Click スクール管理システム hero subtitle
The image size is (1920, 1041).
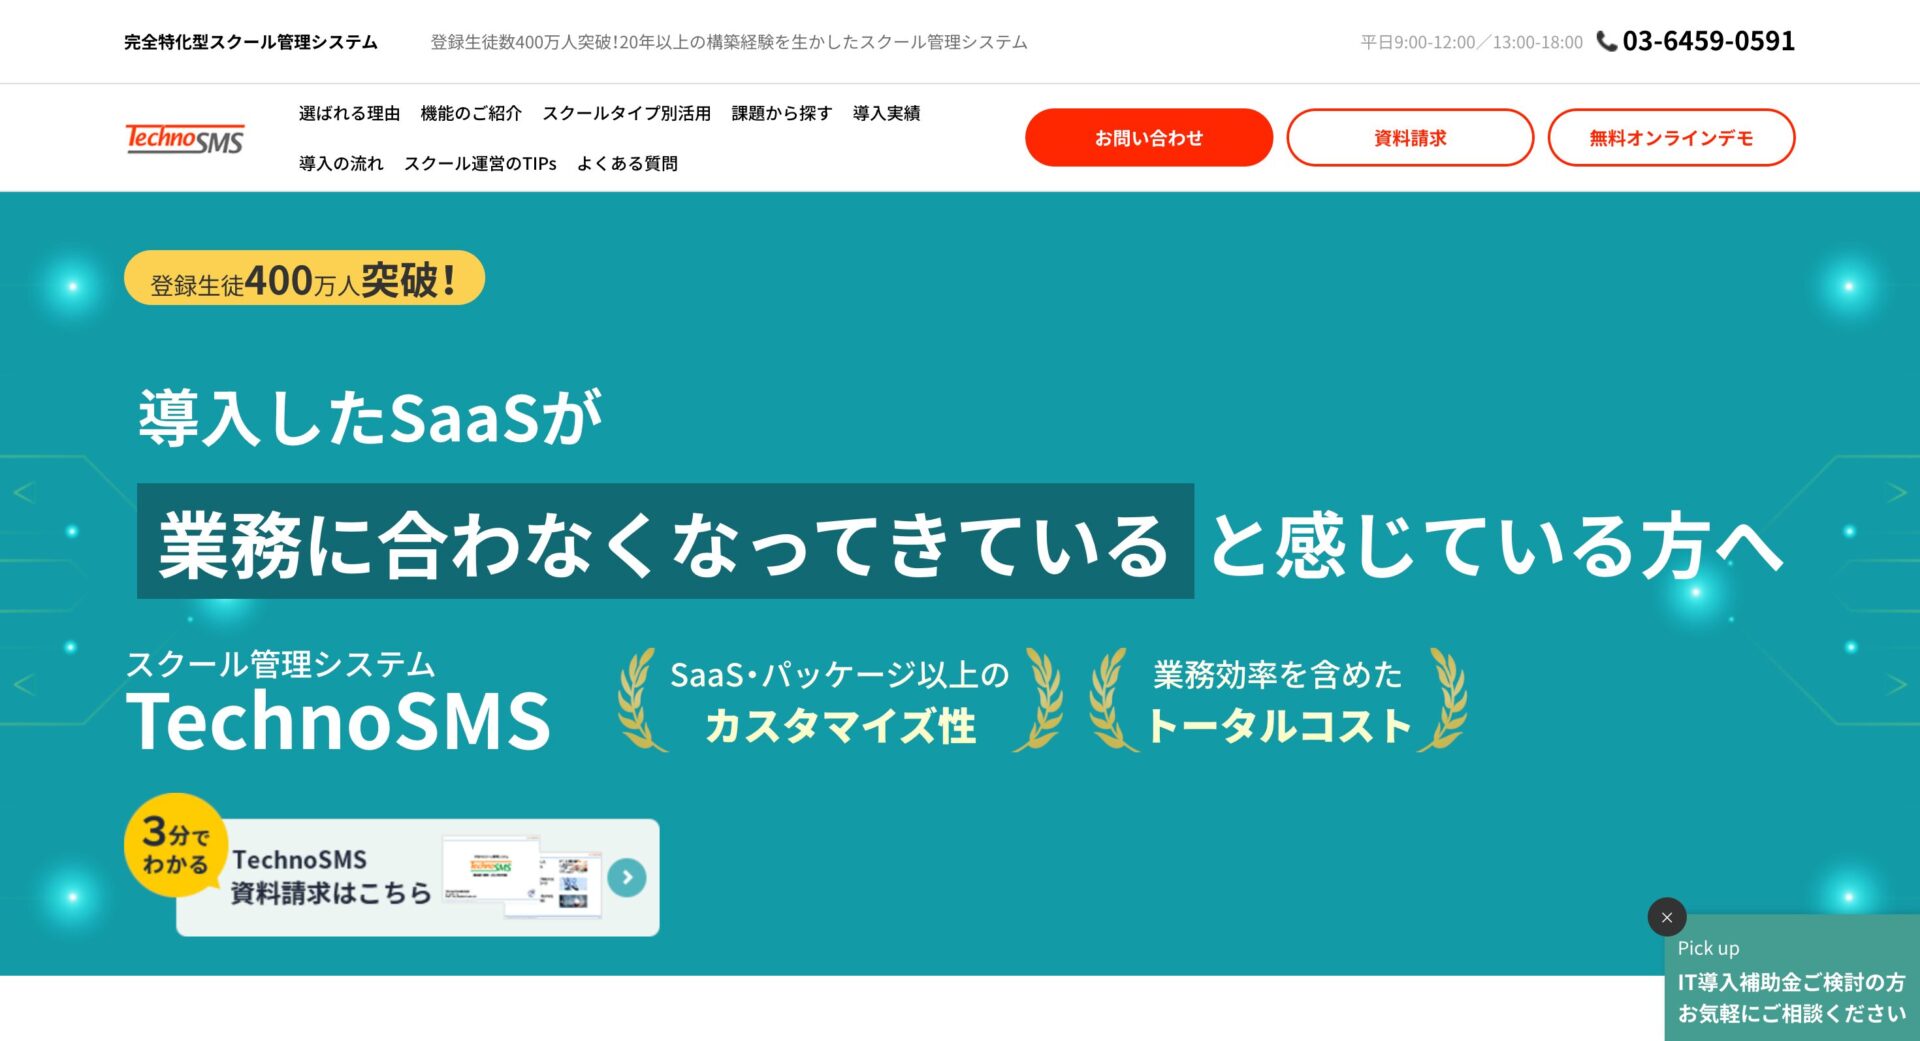(x=280, y=664)
